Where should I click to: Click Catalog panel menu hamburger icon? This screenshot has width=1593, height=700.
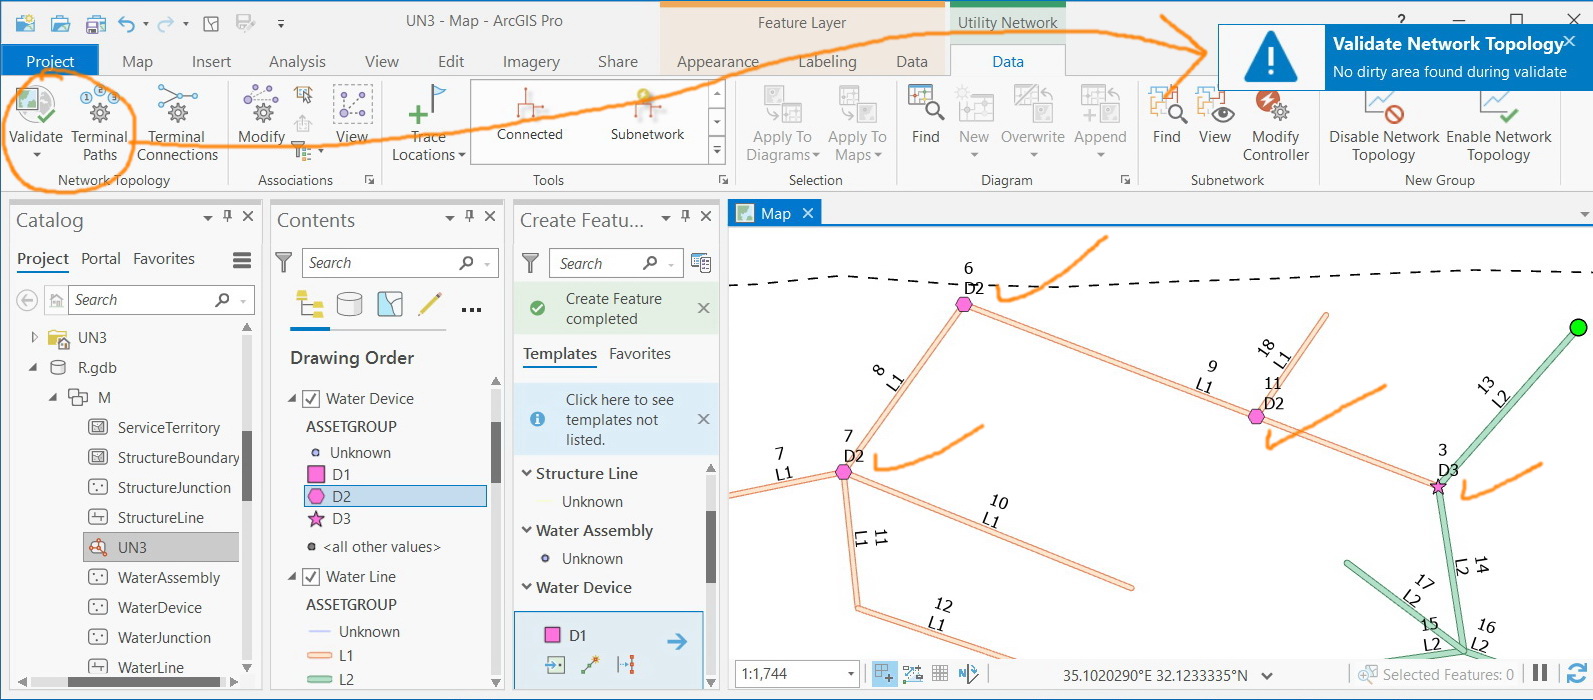click(242, 260)
